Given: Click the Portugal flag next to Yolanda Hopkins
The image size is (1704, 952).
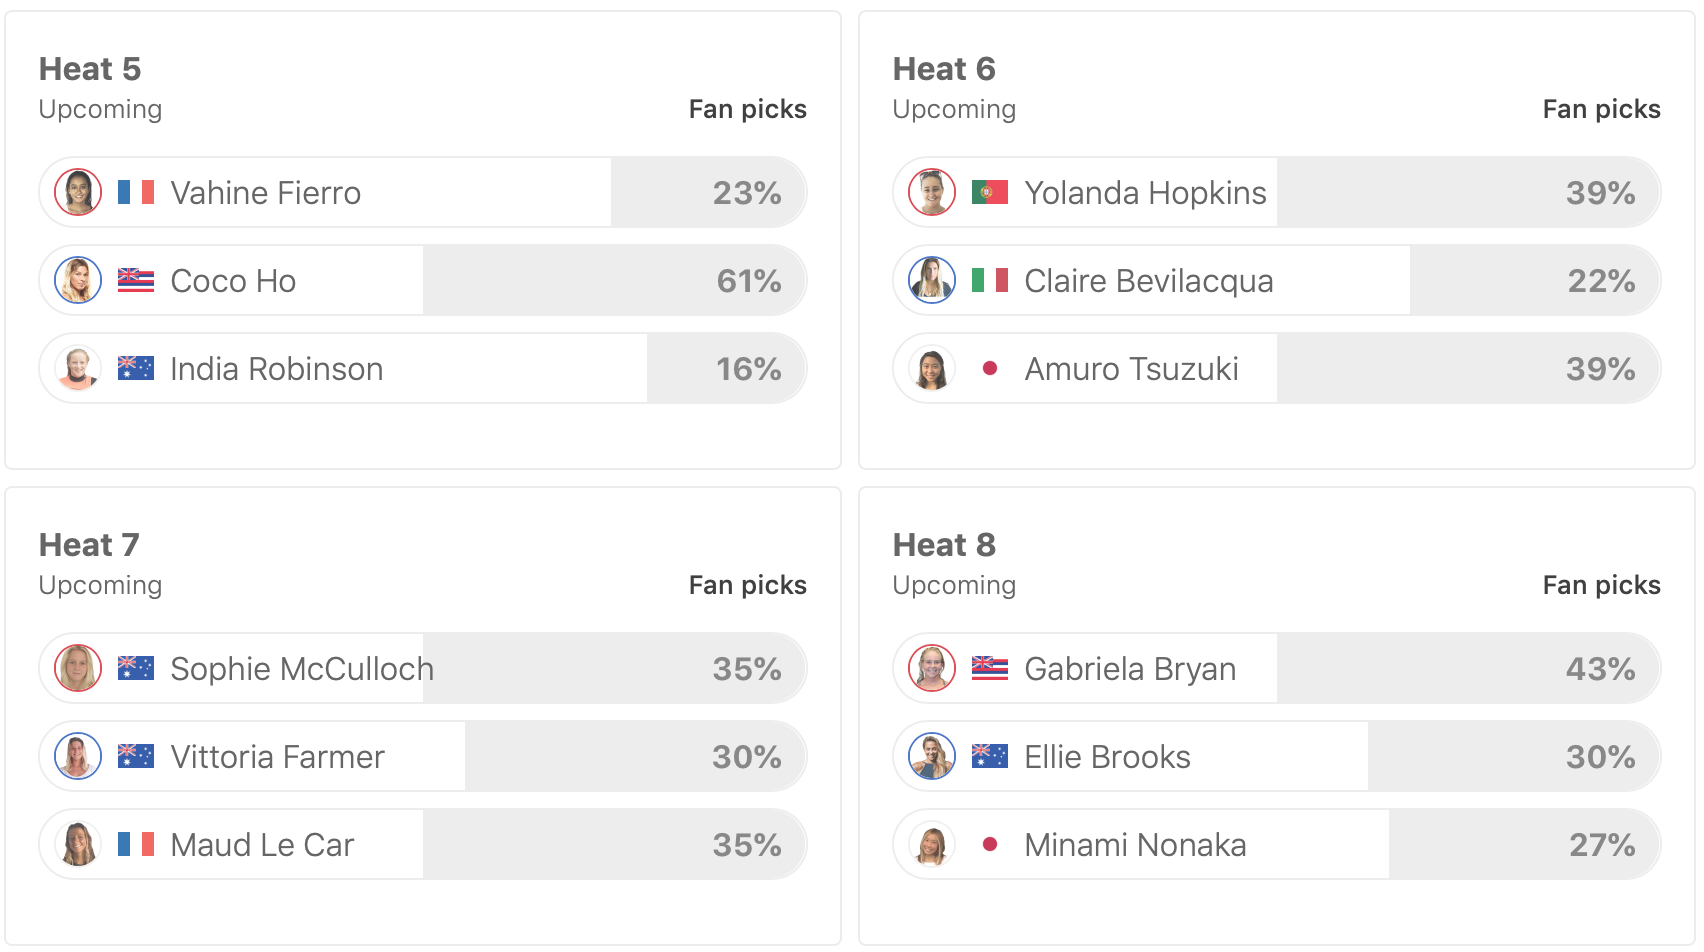Looking at the screenshot, I should (990, 192).
